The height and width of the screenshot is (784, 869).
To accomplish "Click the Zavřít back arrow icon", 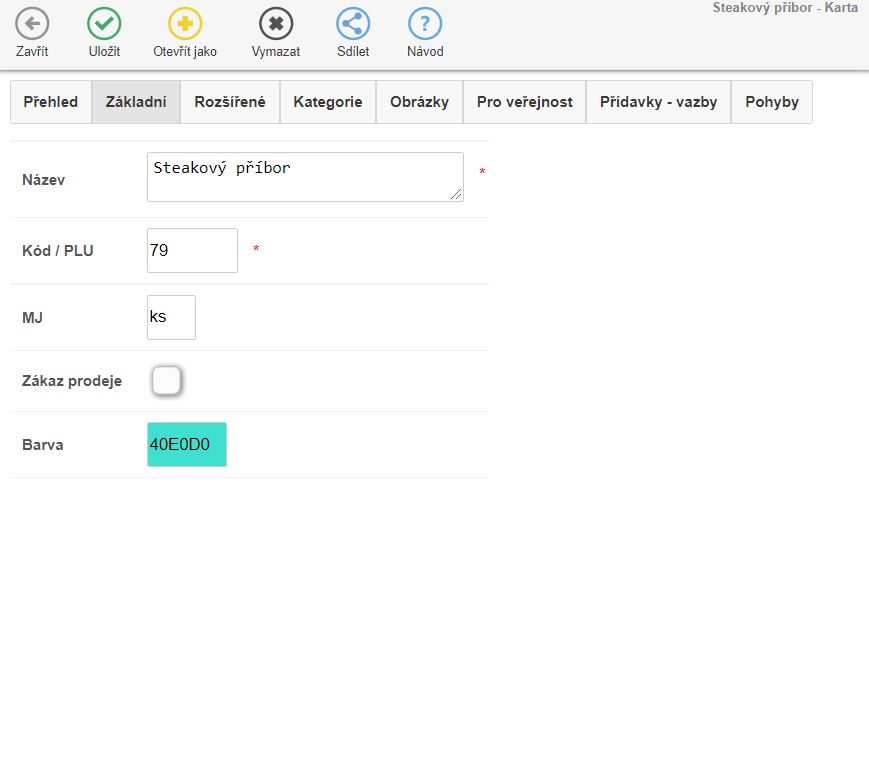I will pos(32,24).
